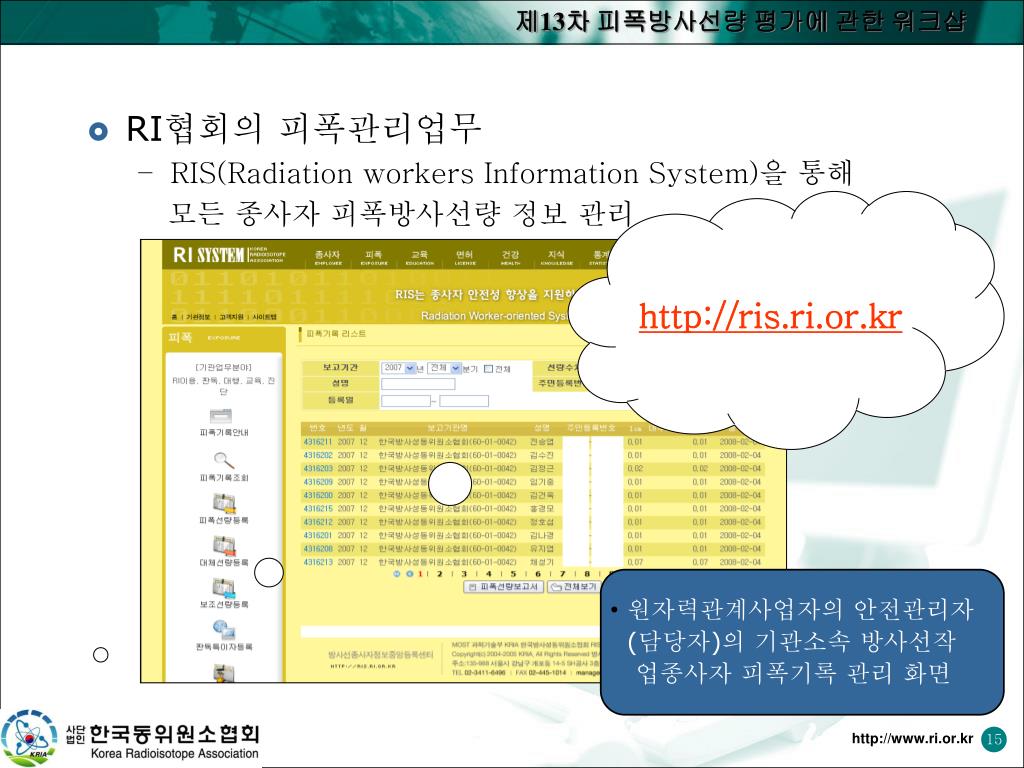Click the 전체보기 button

tap(573, 587)
